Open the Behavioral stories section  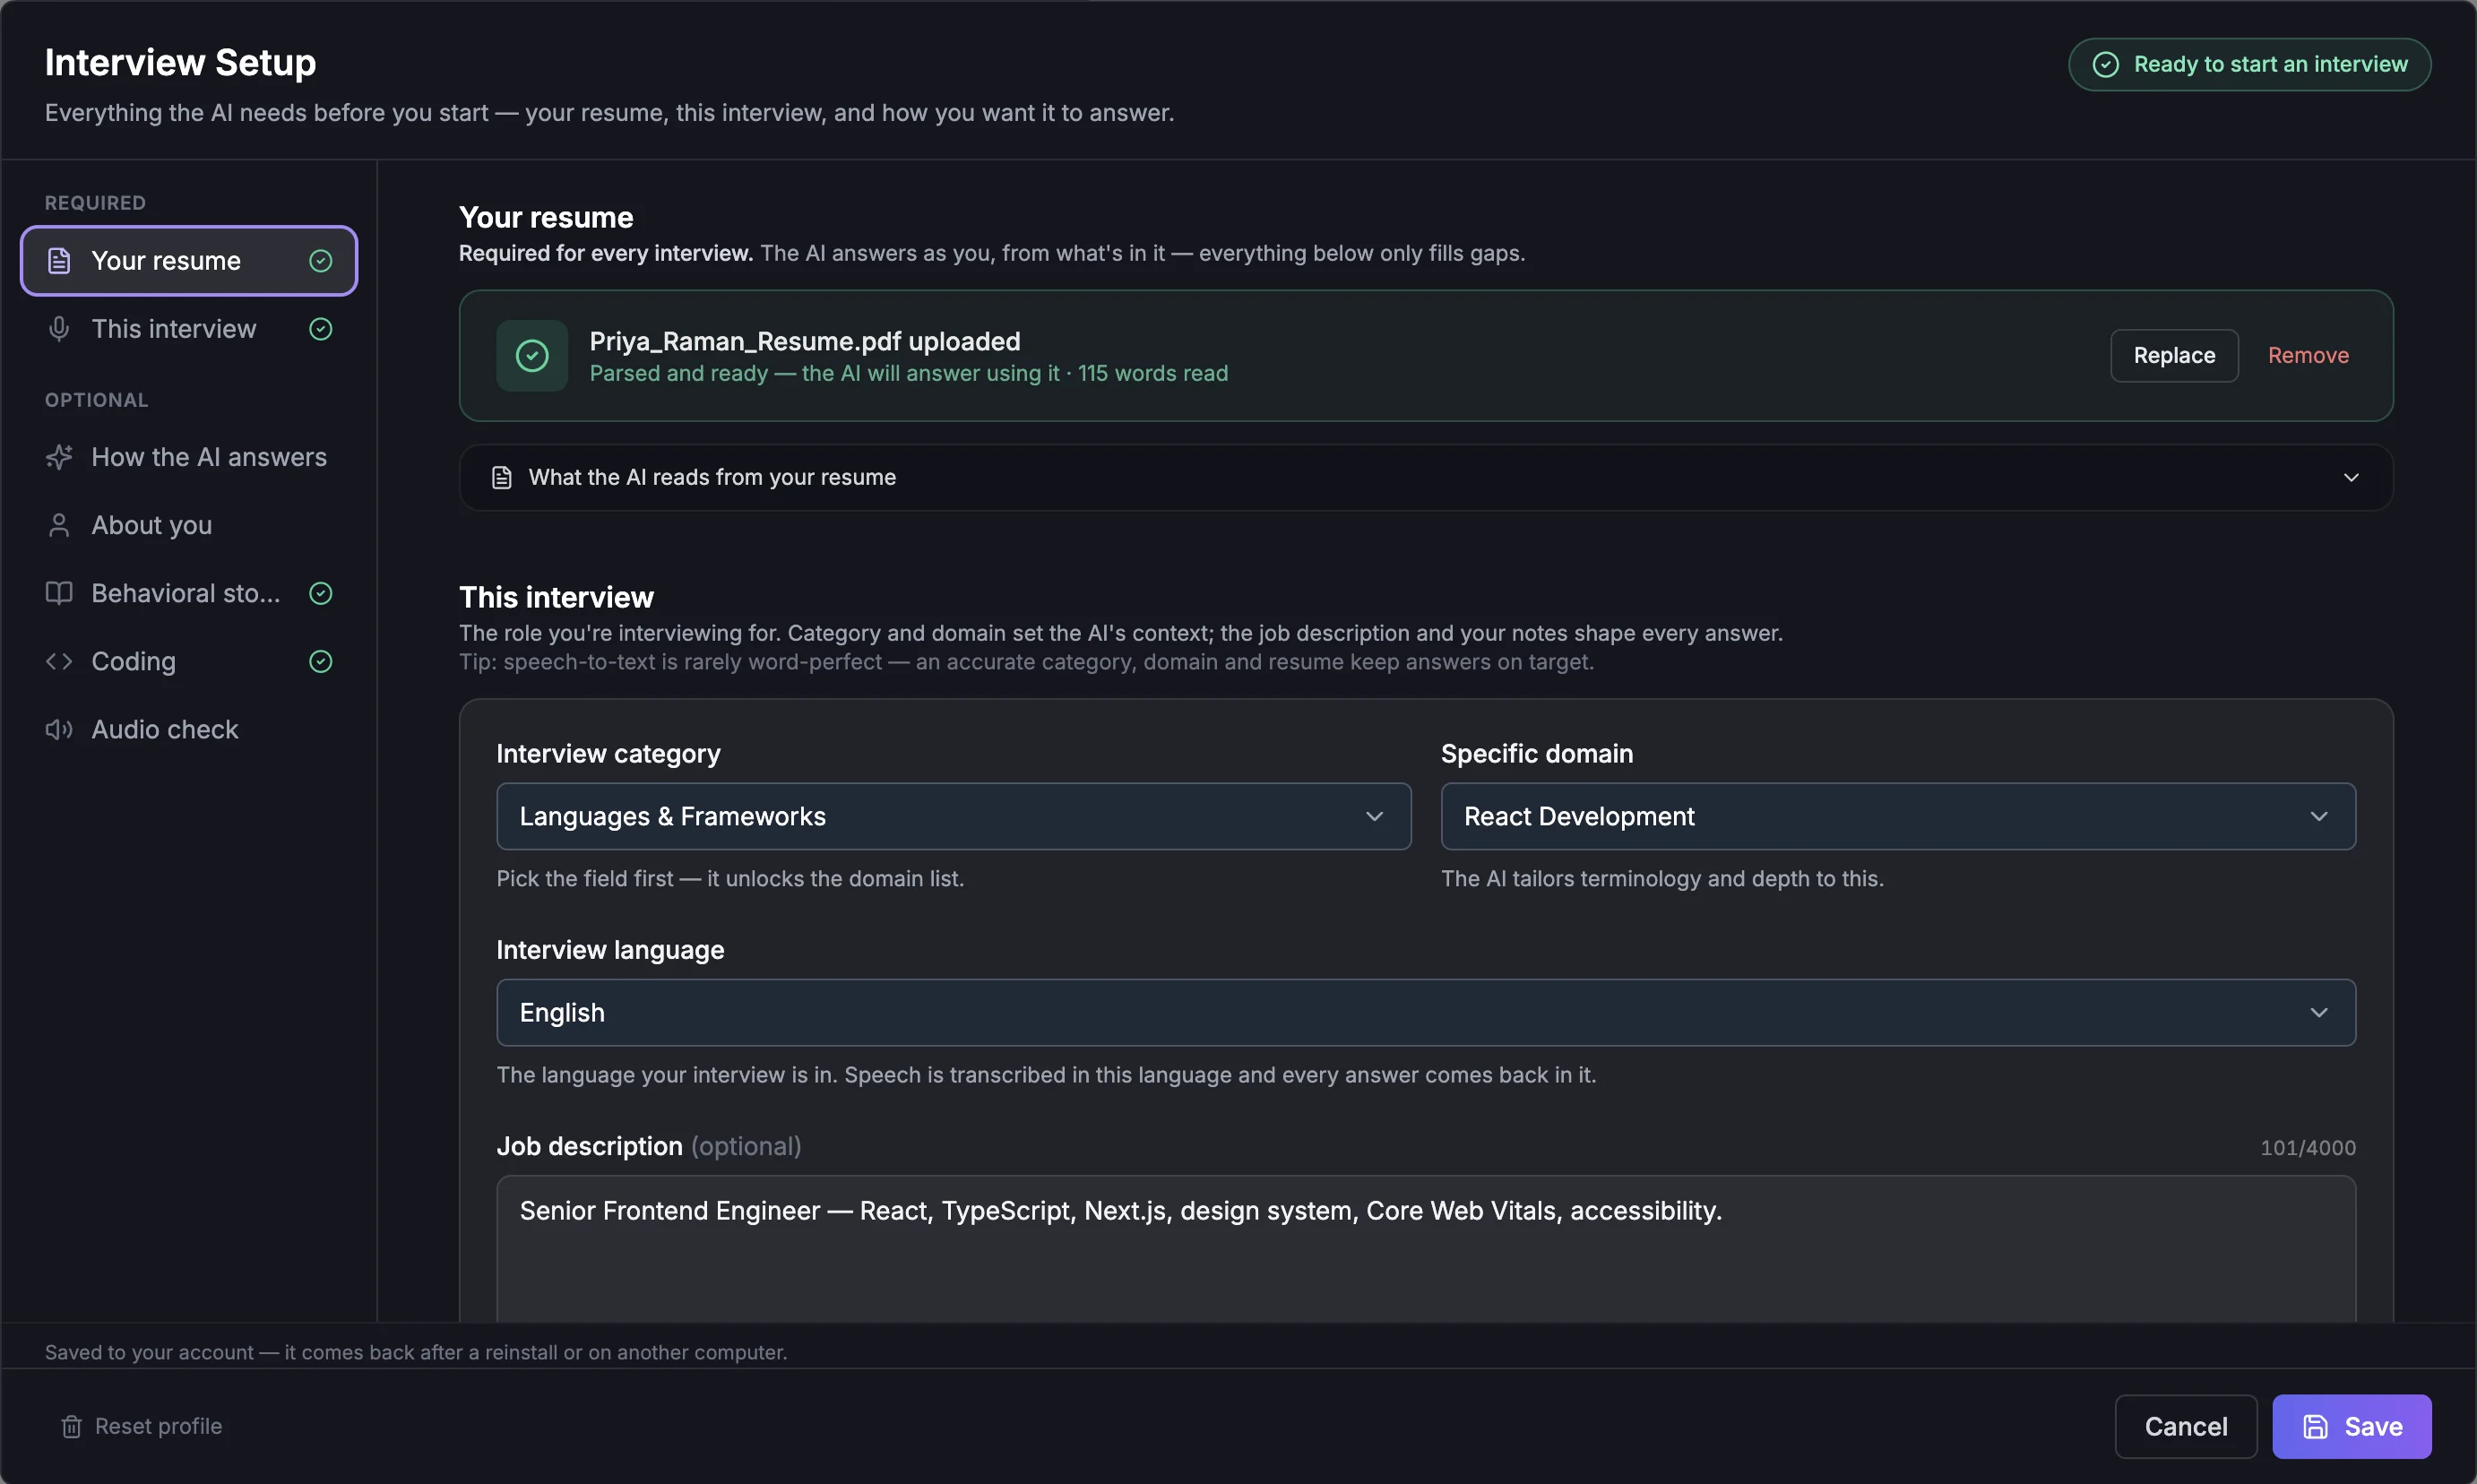click(x=189, y=593)
